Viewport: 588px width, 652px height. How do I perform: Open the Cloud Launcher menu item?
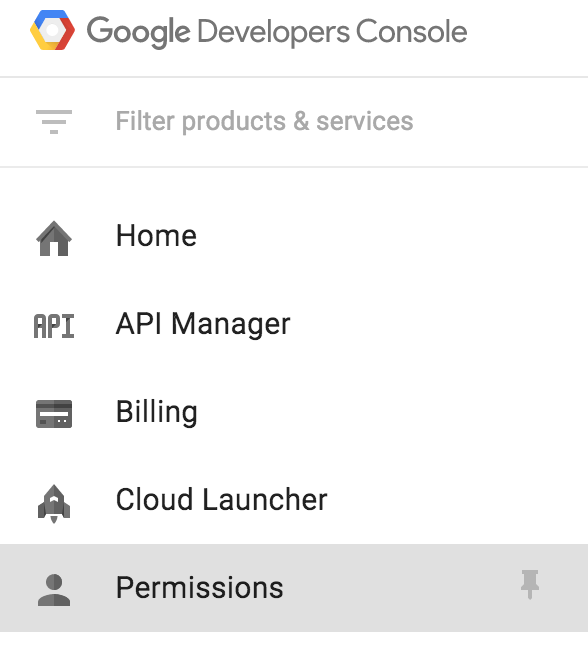[294, 499]
